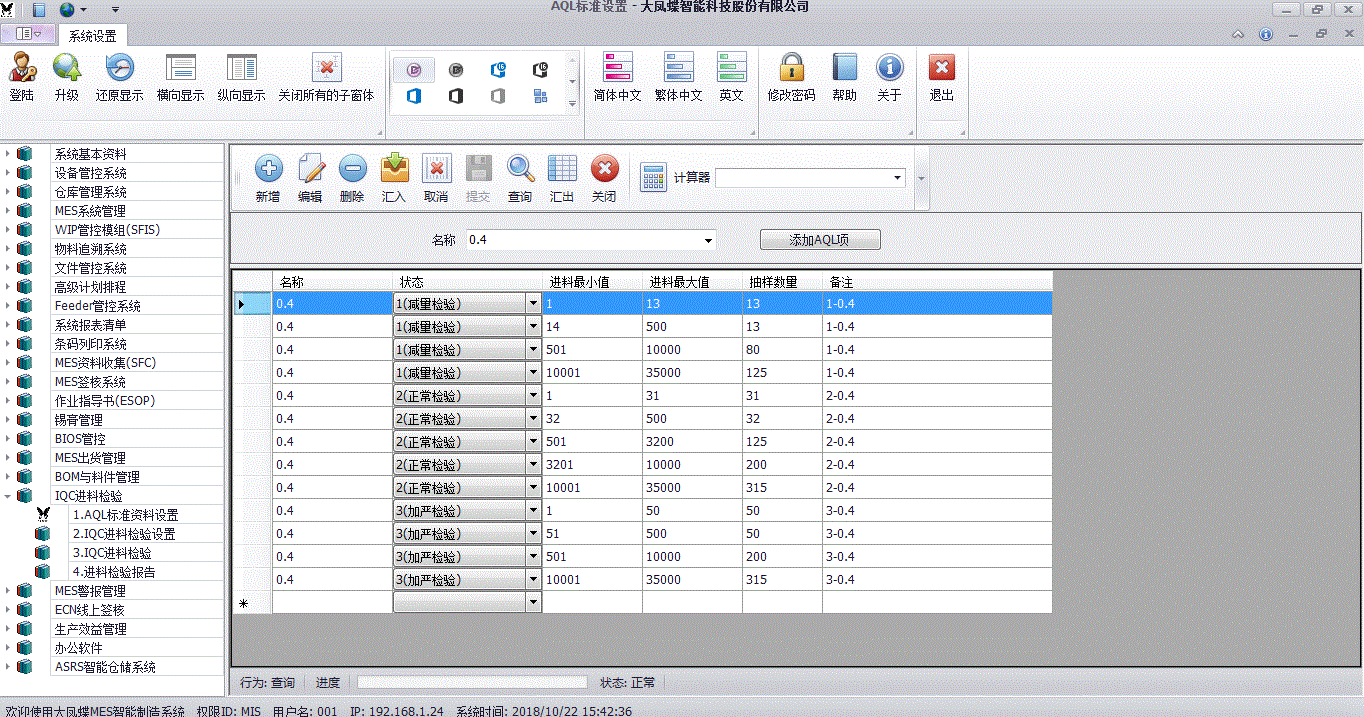Open 1.AQL标准资料设置 in the tree
1364x717 pixels.
point(125,515)
